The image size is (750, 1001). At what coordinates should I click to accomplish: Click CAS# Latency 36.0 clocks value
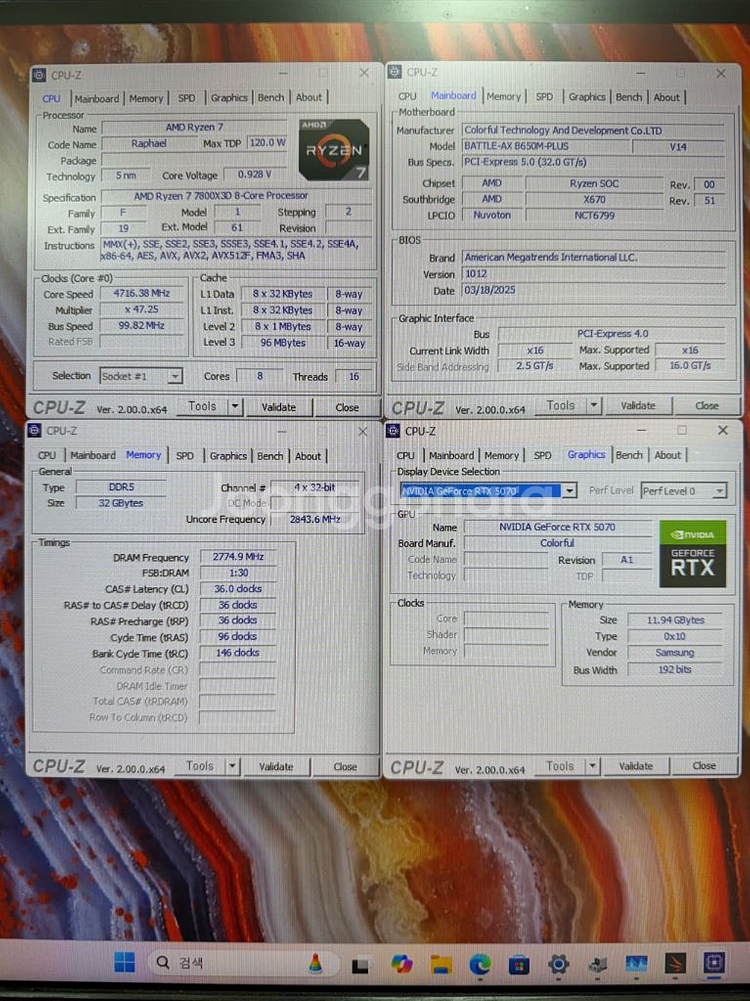coord(238,589)
